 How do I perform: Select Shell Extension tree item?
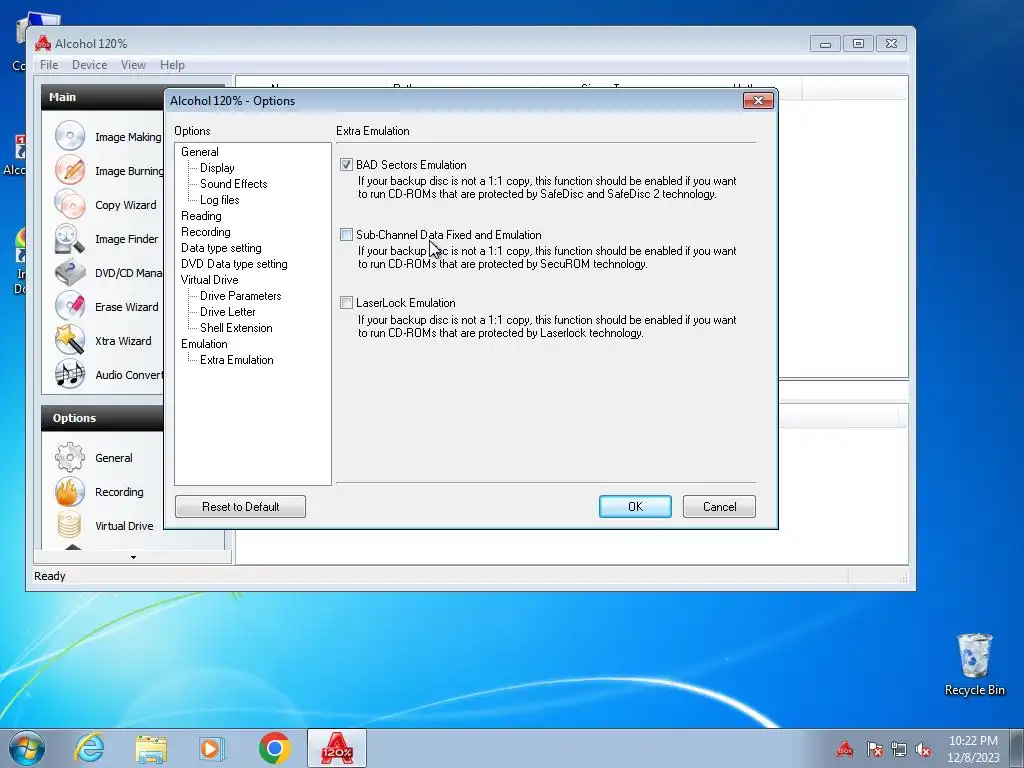pos(236,328)
